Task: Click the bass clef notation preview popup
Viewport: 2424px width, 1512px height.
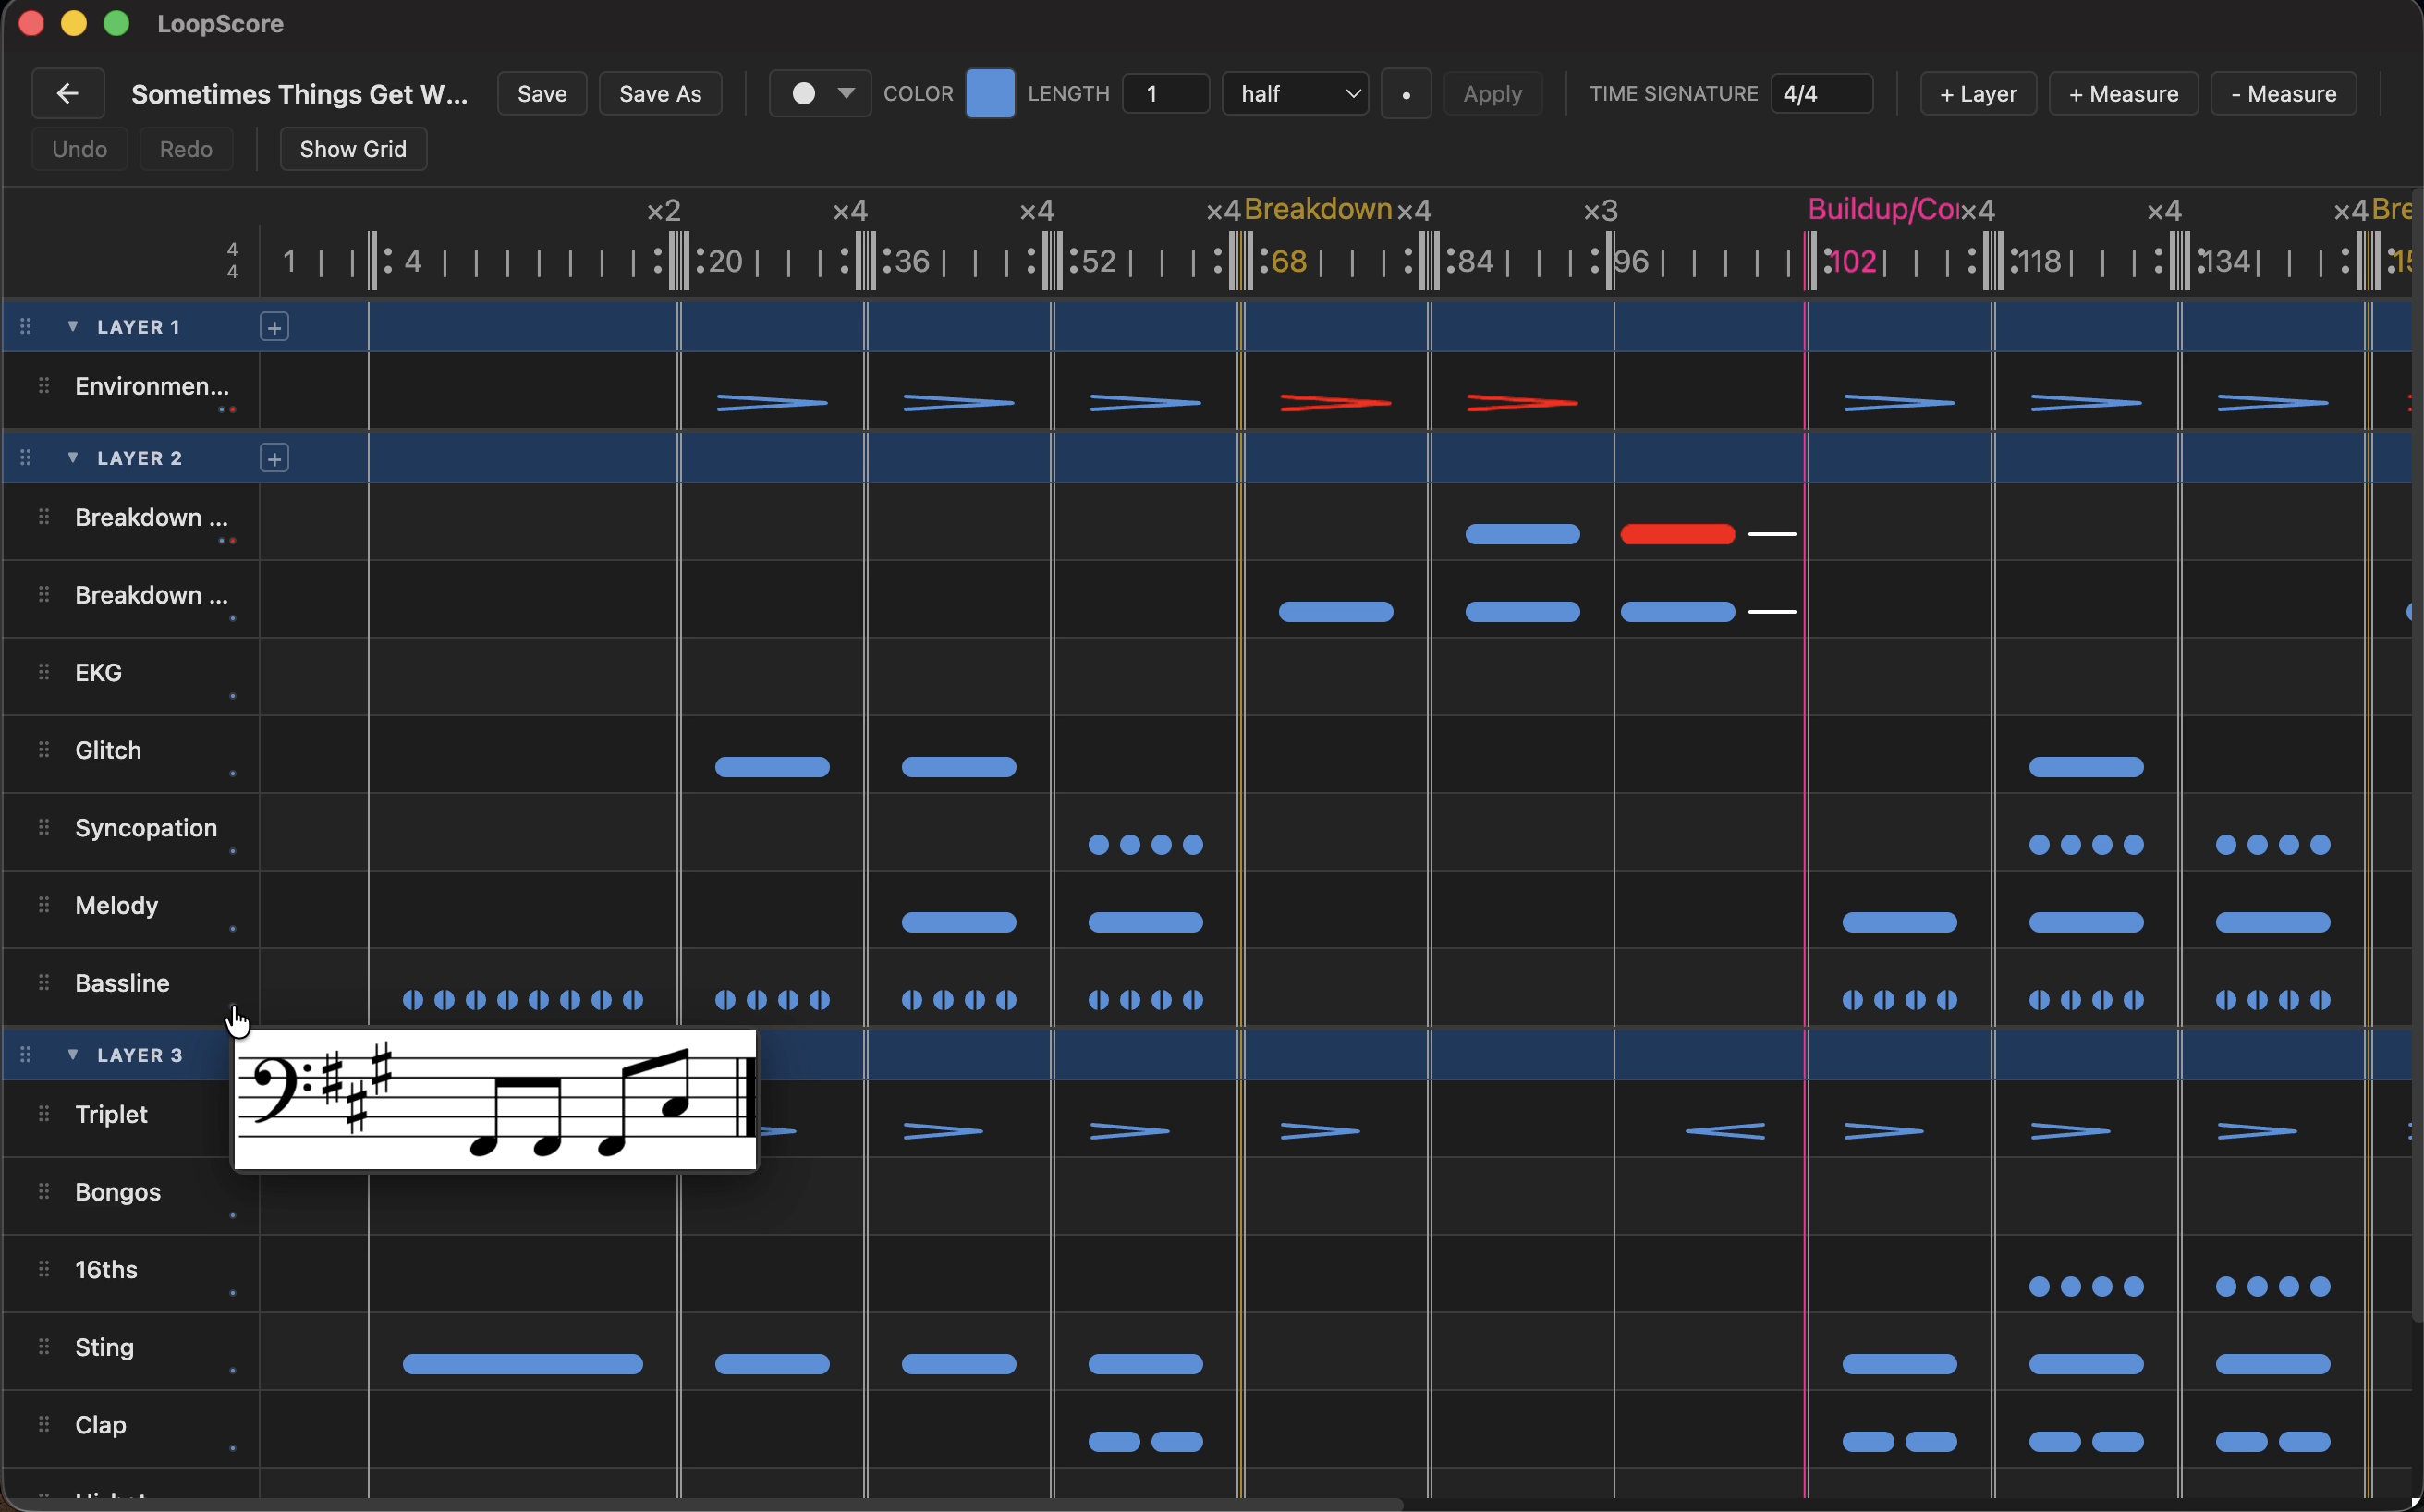Action: [496, 1100]
